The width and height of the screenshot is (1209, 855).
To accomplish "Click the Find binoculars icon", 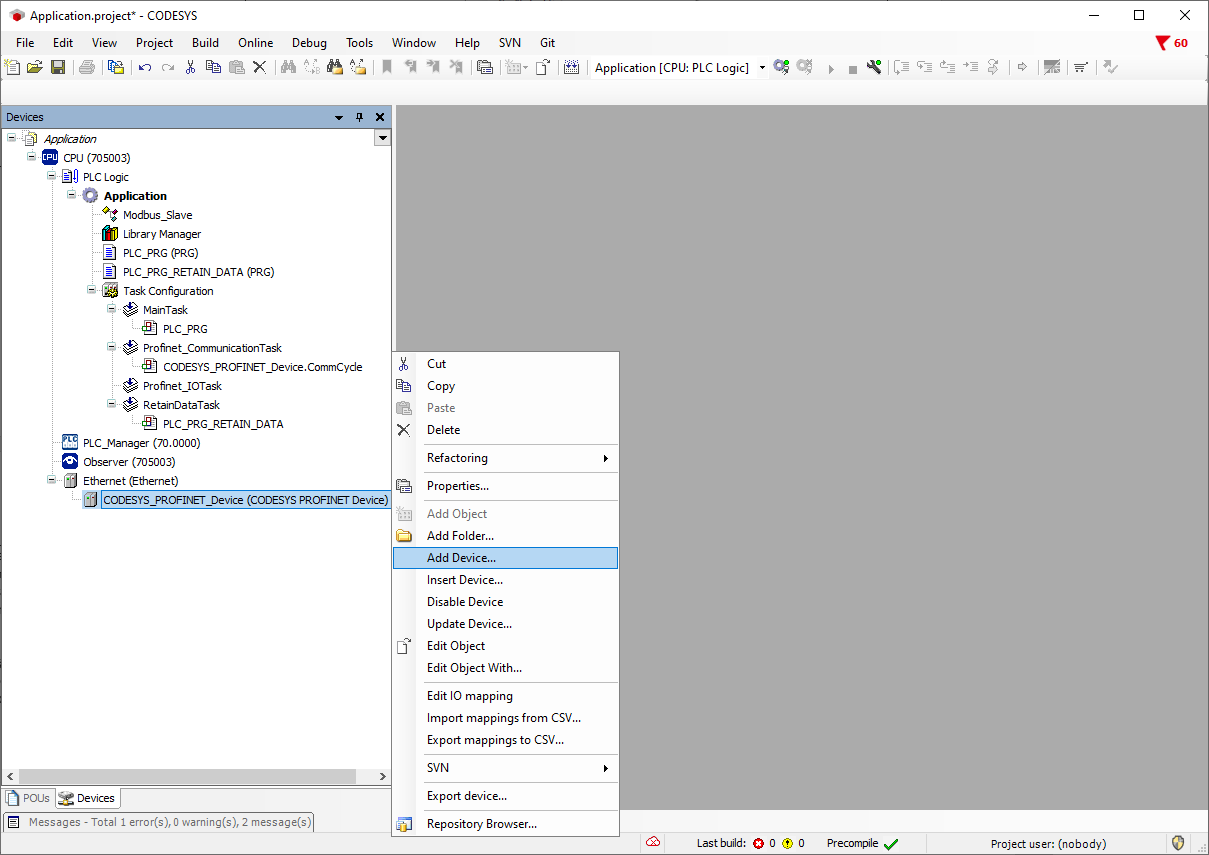I will tap(288, 67).
